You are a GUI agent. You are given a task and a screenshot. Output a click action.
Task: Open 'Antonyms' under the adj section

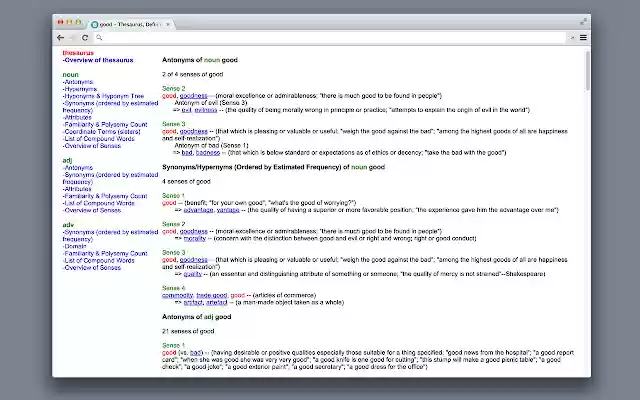click(78, 168)
